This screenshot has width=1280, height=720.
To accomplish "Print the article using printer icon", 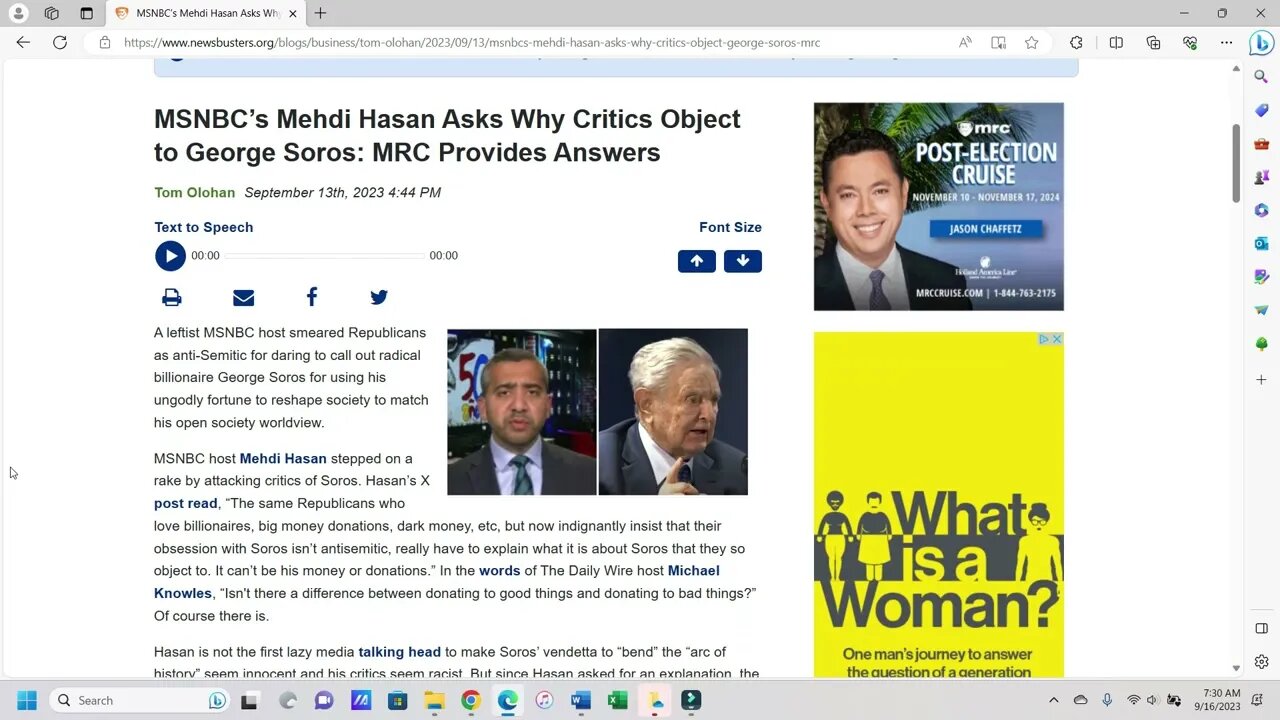I will pos(172,297).
